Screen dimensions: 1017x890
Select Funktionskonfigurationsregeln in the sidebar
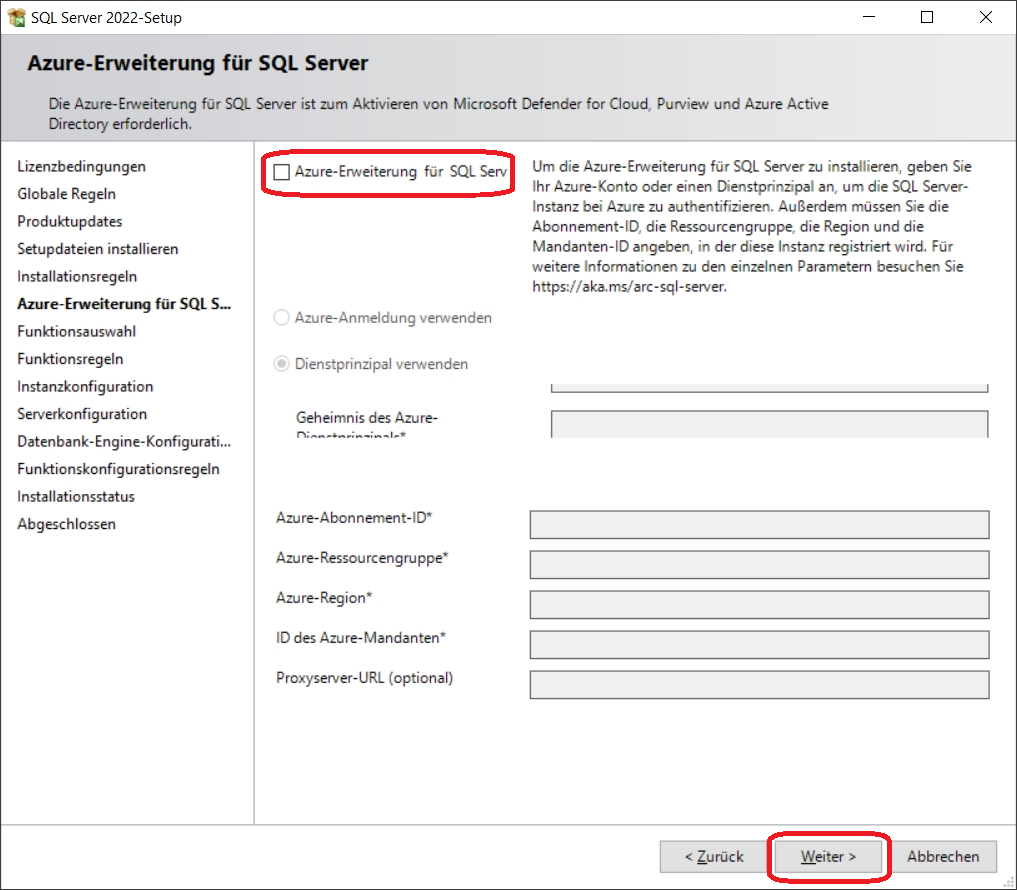(119, 469)
